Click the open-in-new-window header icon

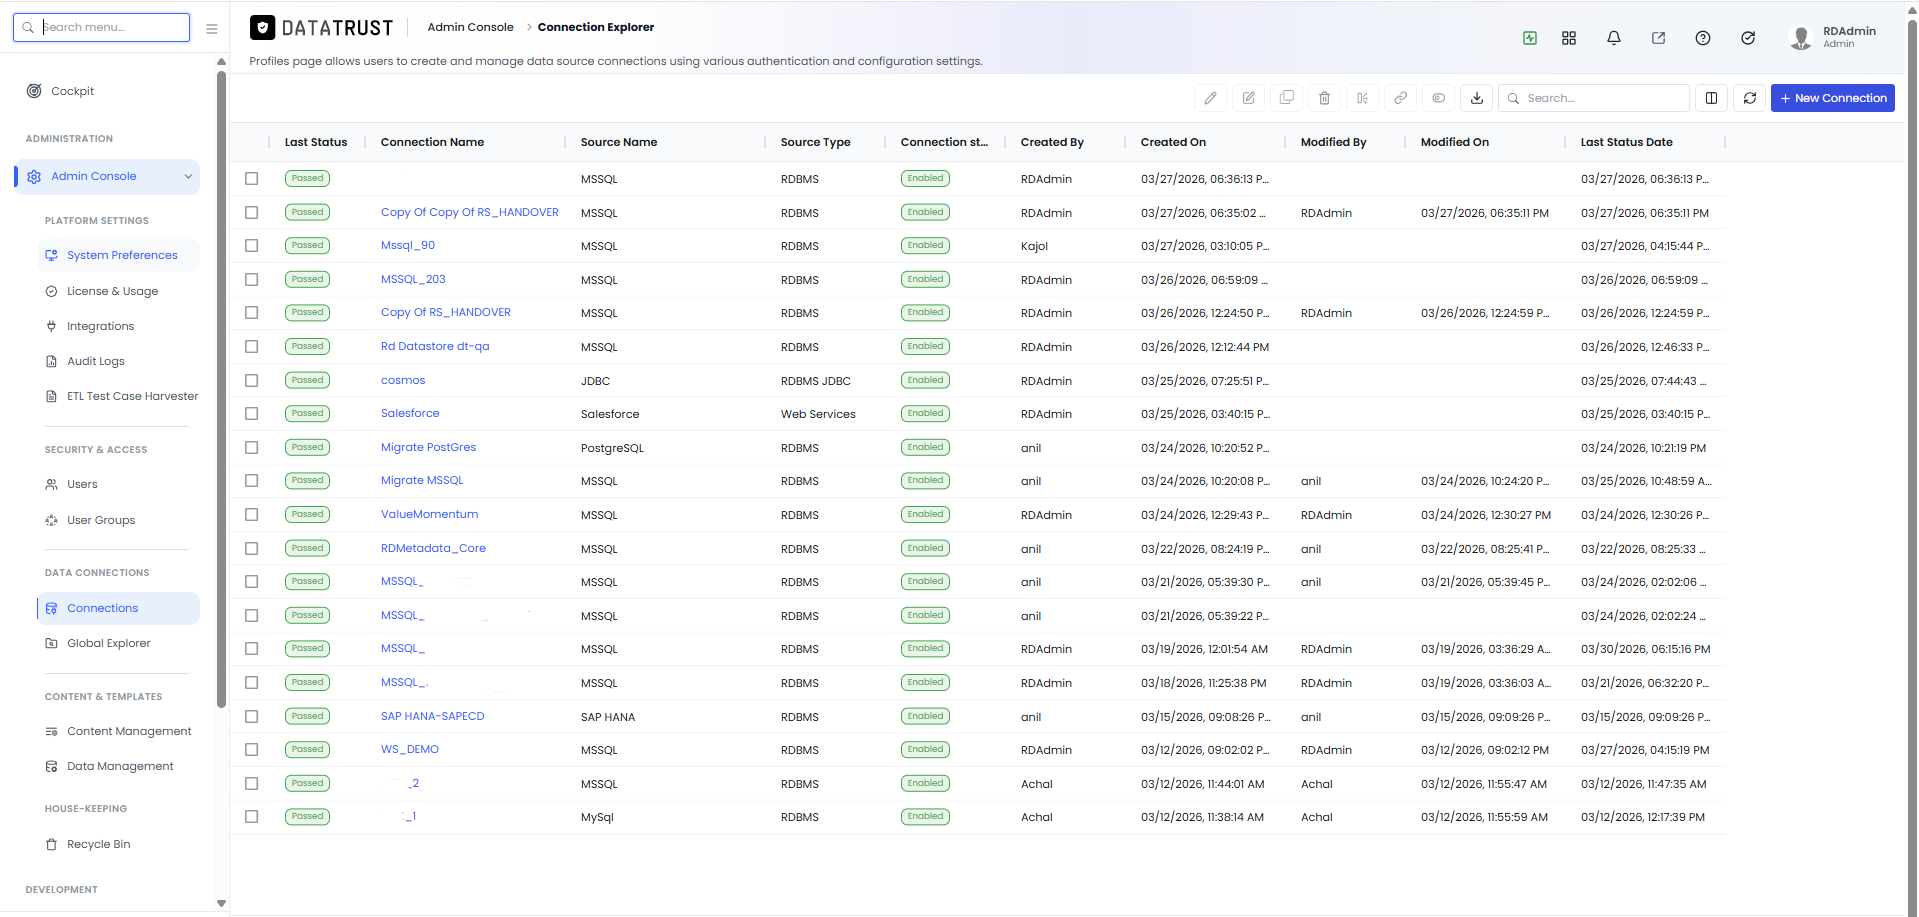(x=1658, y=38)
